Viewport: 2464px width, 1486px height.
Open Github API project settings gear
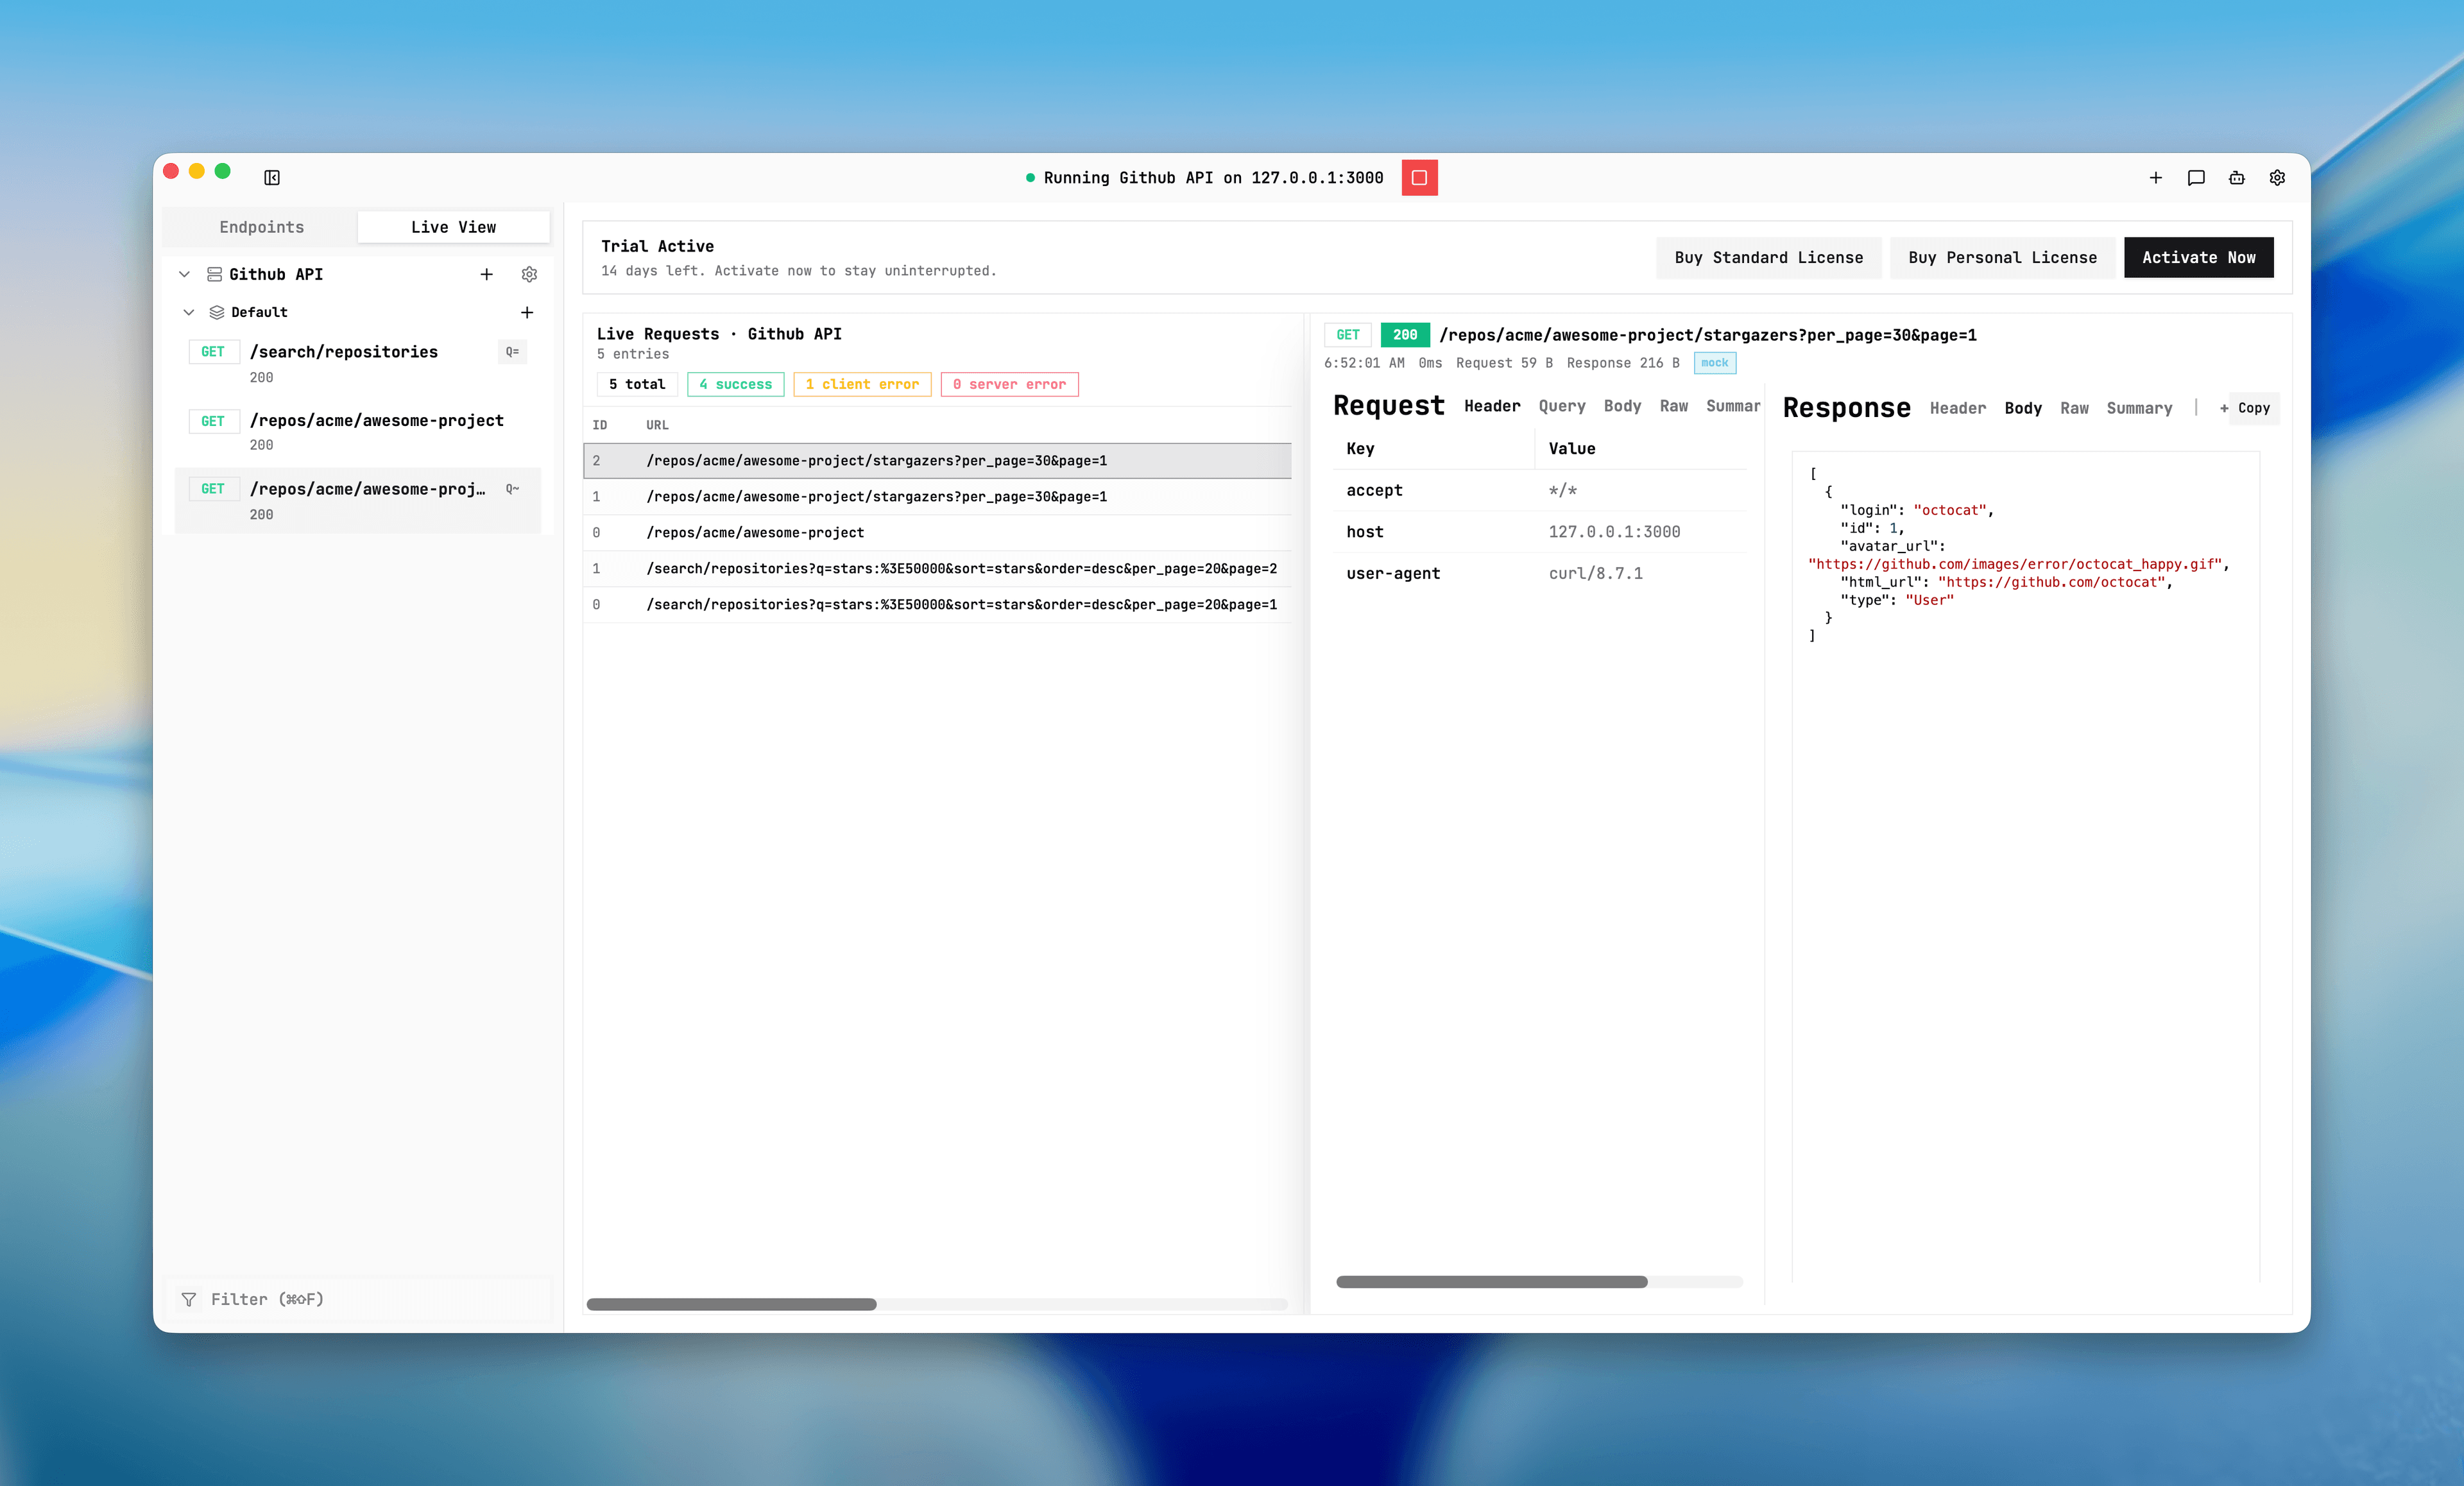[x=529, y=274]
